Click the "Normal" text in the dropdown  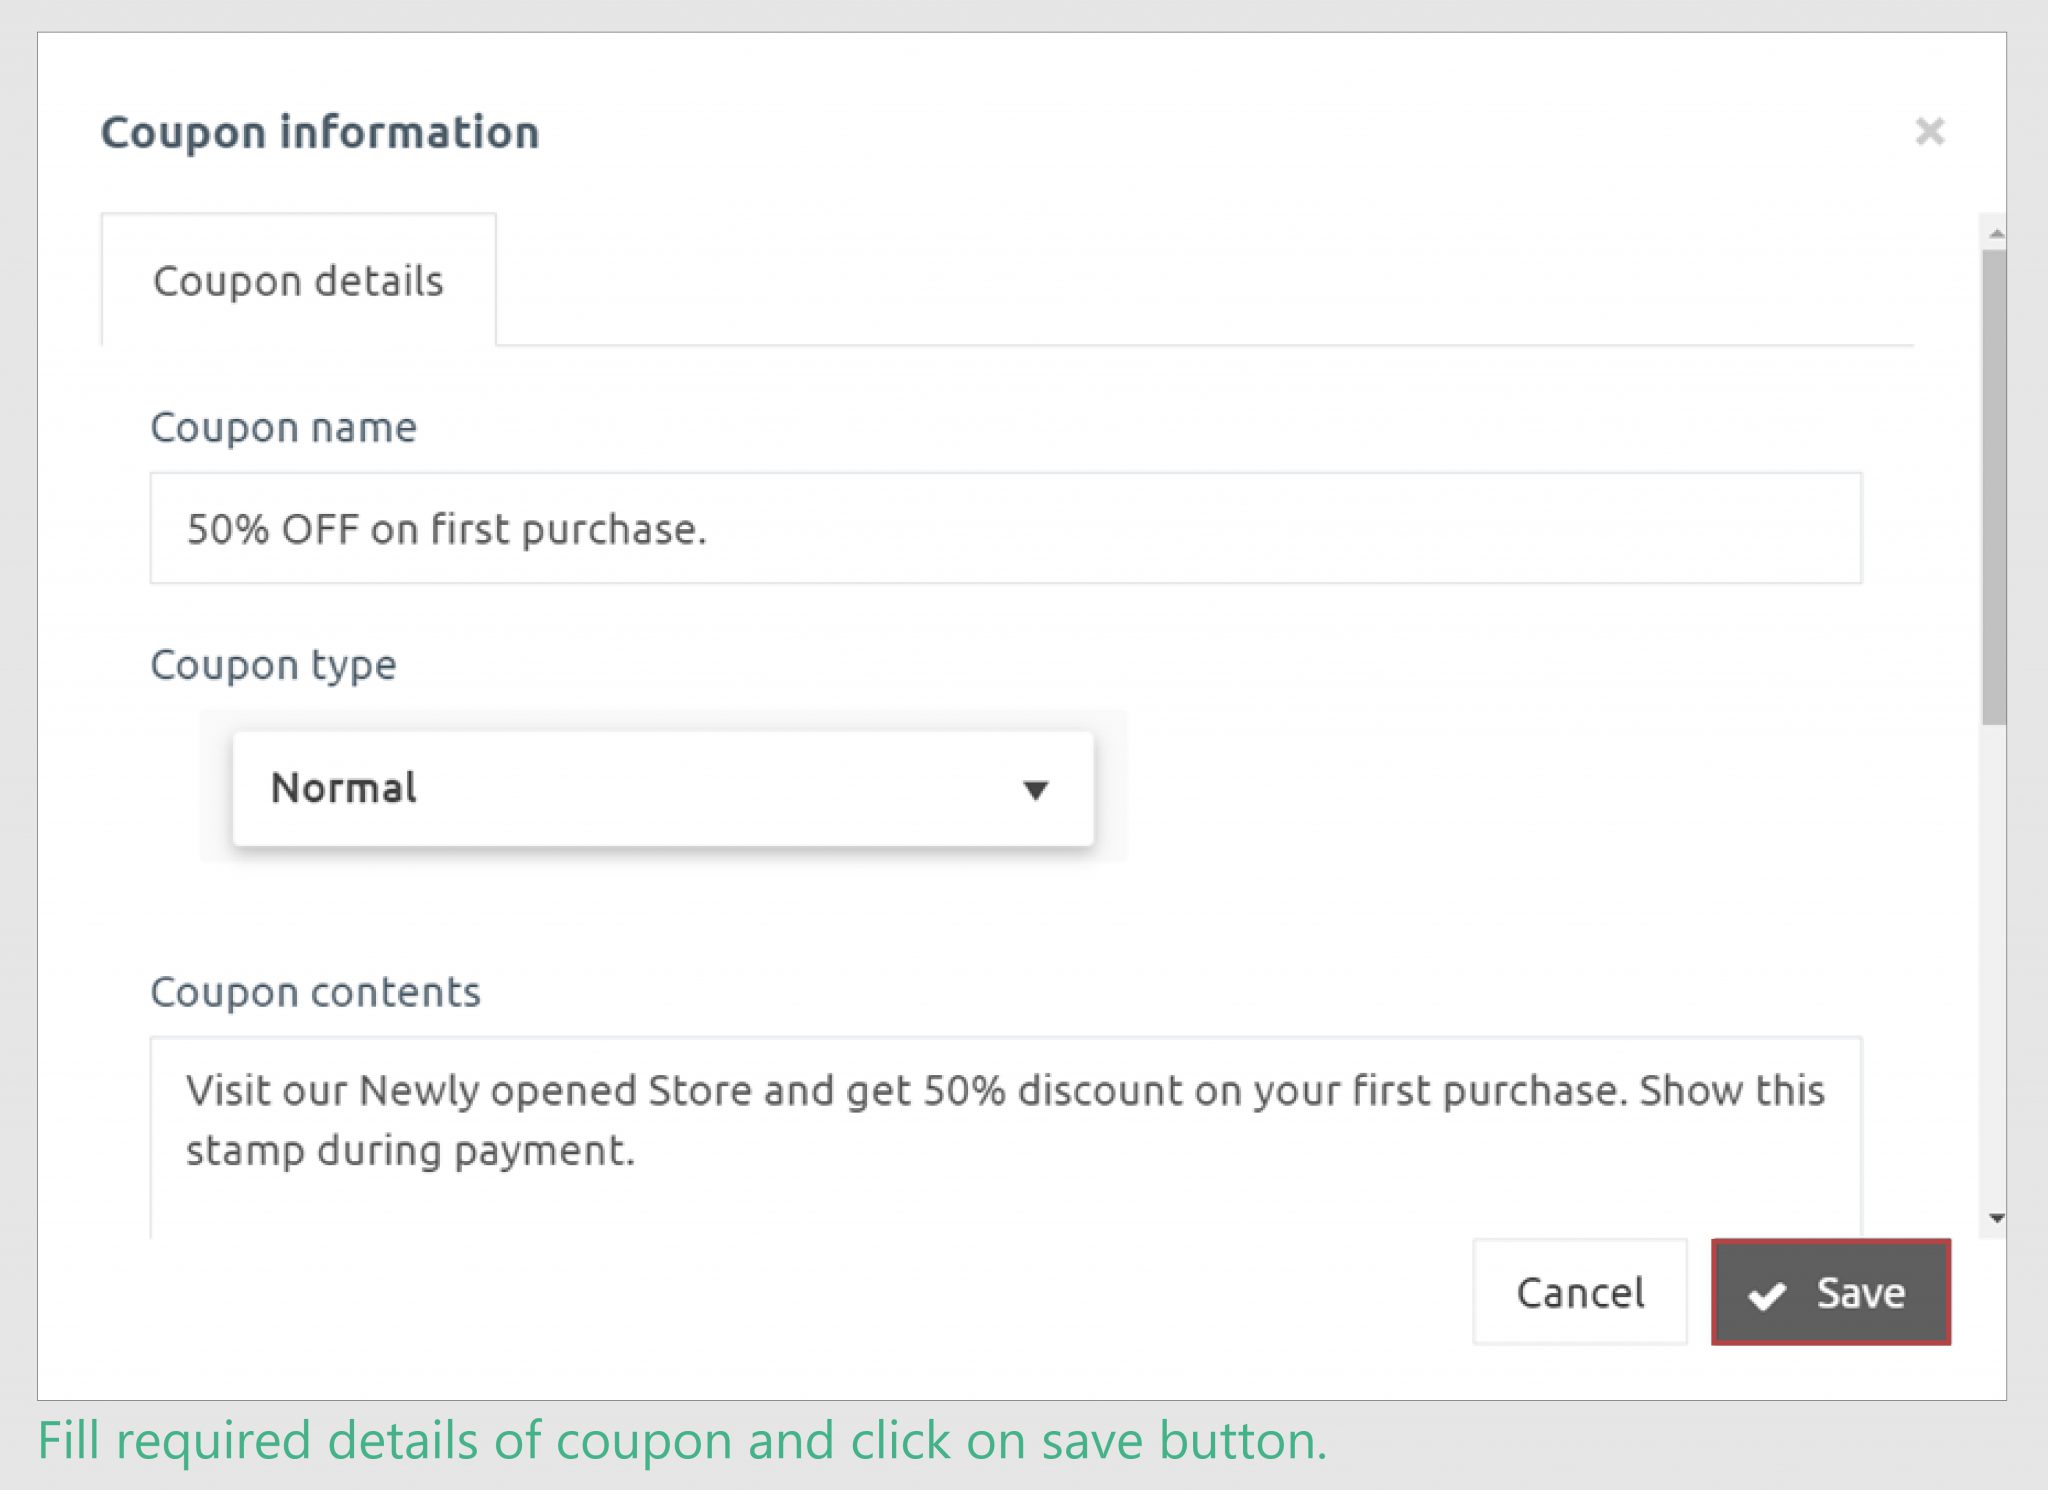coord(344,788)
